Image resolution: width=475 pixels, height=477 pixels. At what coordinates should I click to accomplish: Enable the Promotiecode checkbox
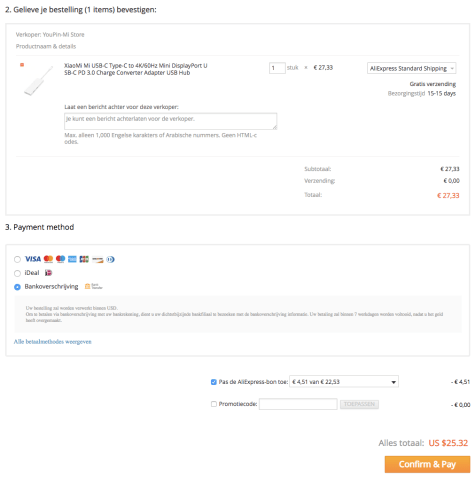point(214,404)
